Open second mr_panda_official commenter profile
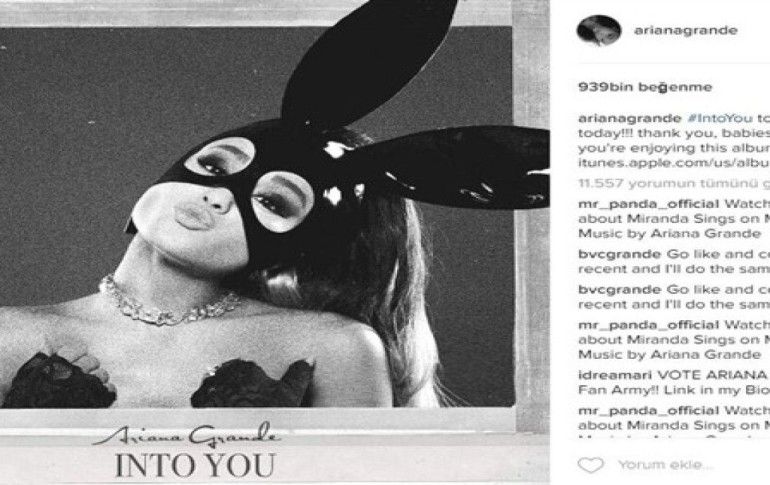The height and width of the screenshot is (485, 770). [x=648, y=325]
